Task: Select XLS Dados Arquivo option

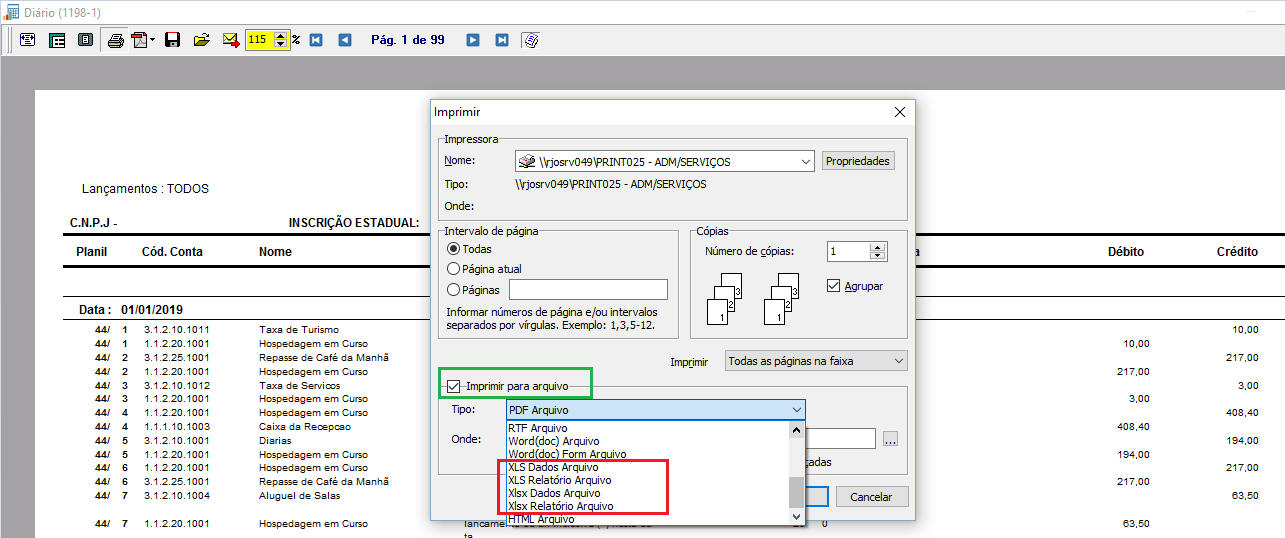Action: 647,467
